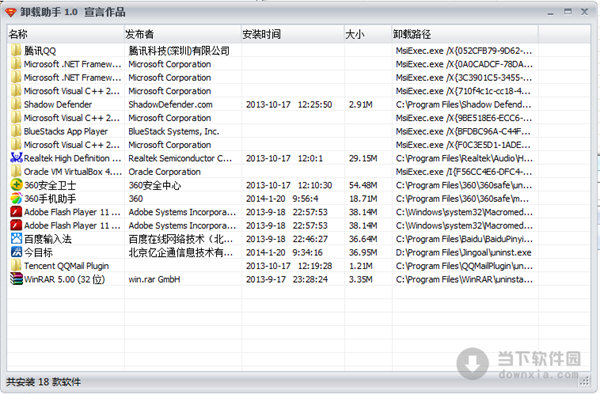
Task: Click size value 54.48M
Action: (363, 185)
